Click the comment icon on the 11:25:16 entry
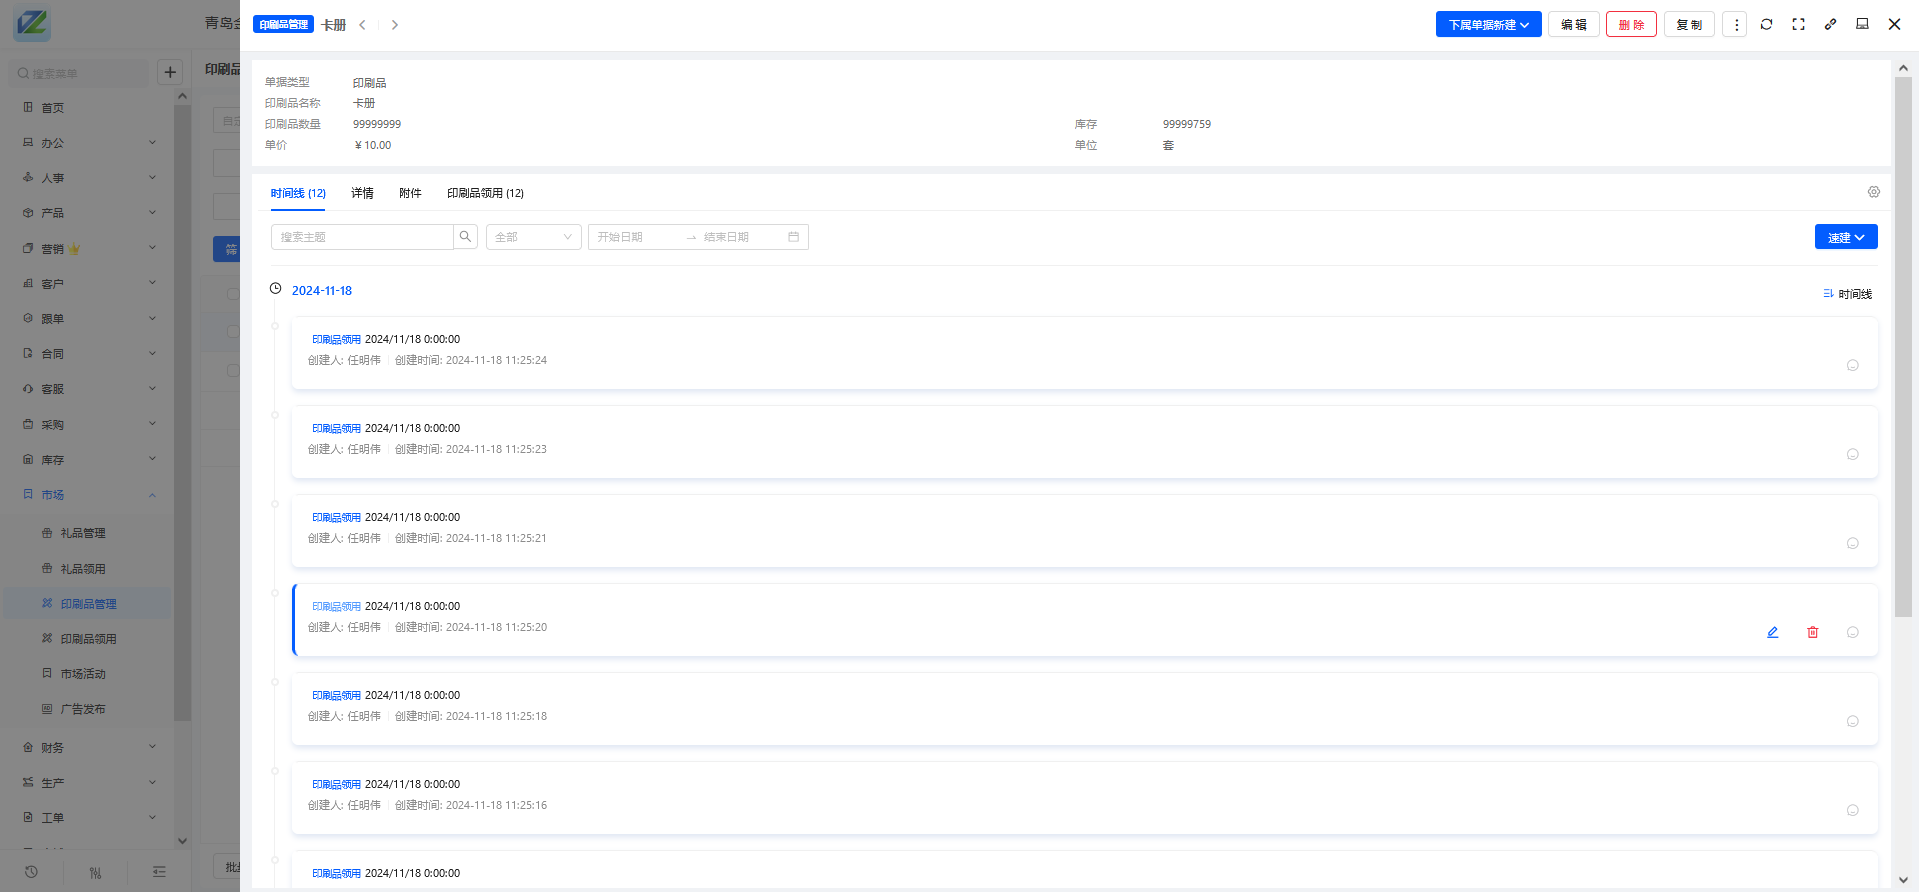The image size is (1919, 892). point(1852,810)
